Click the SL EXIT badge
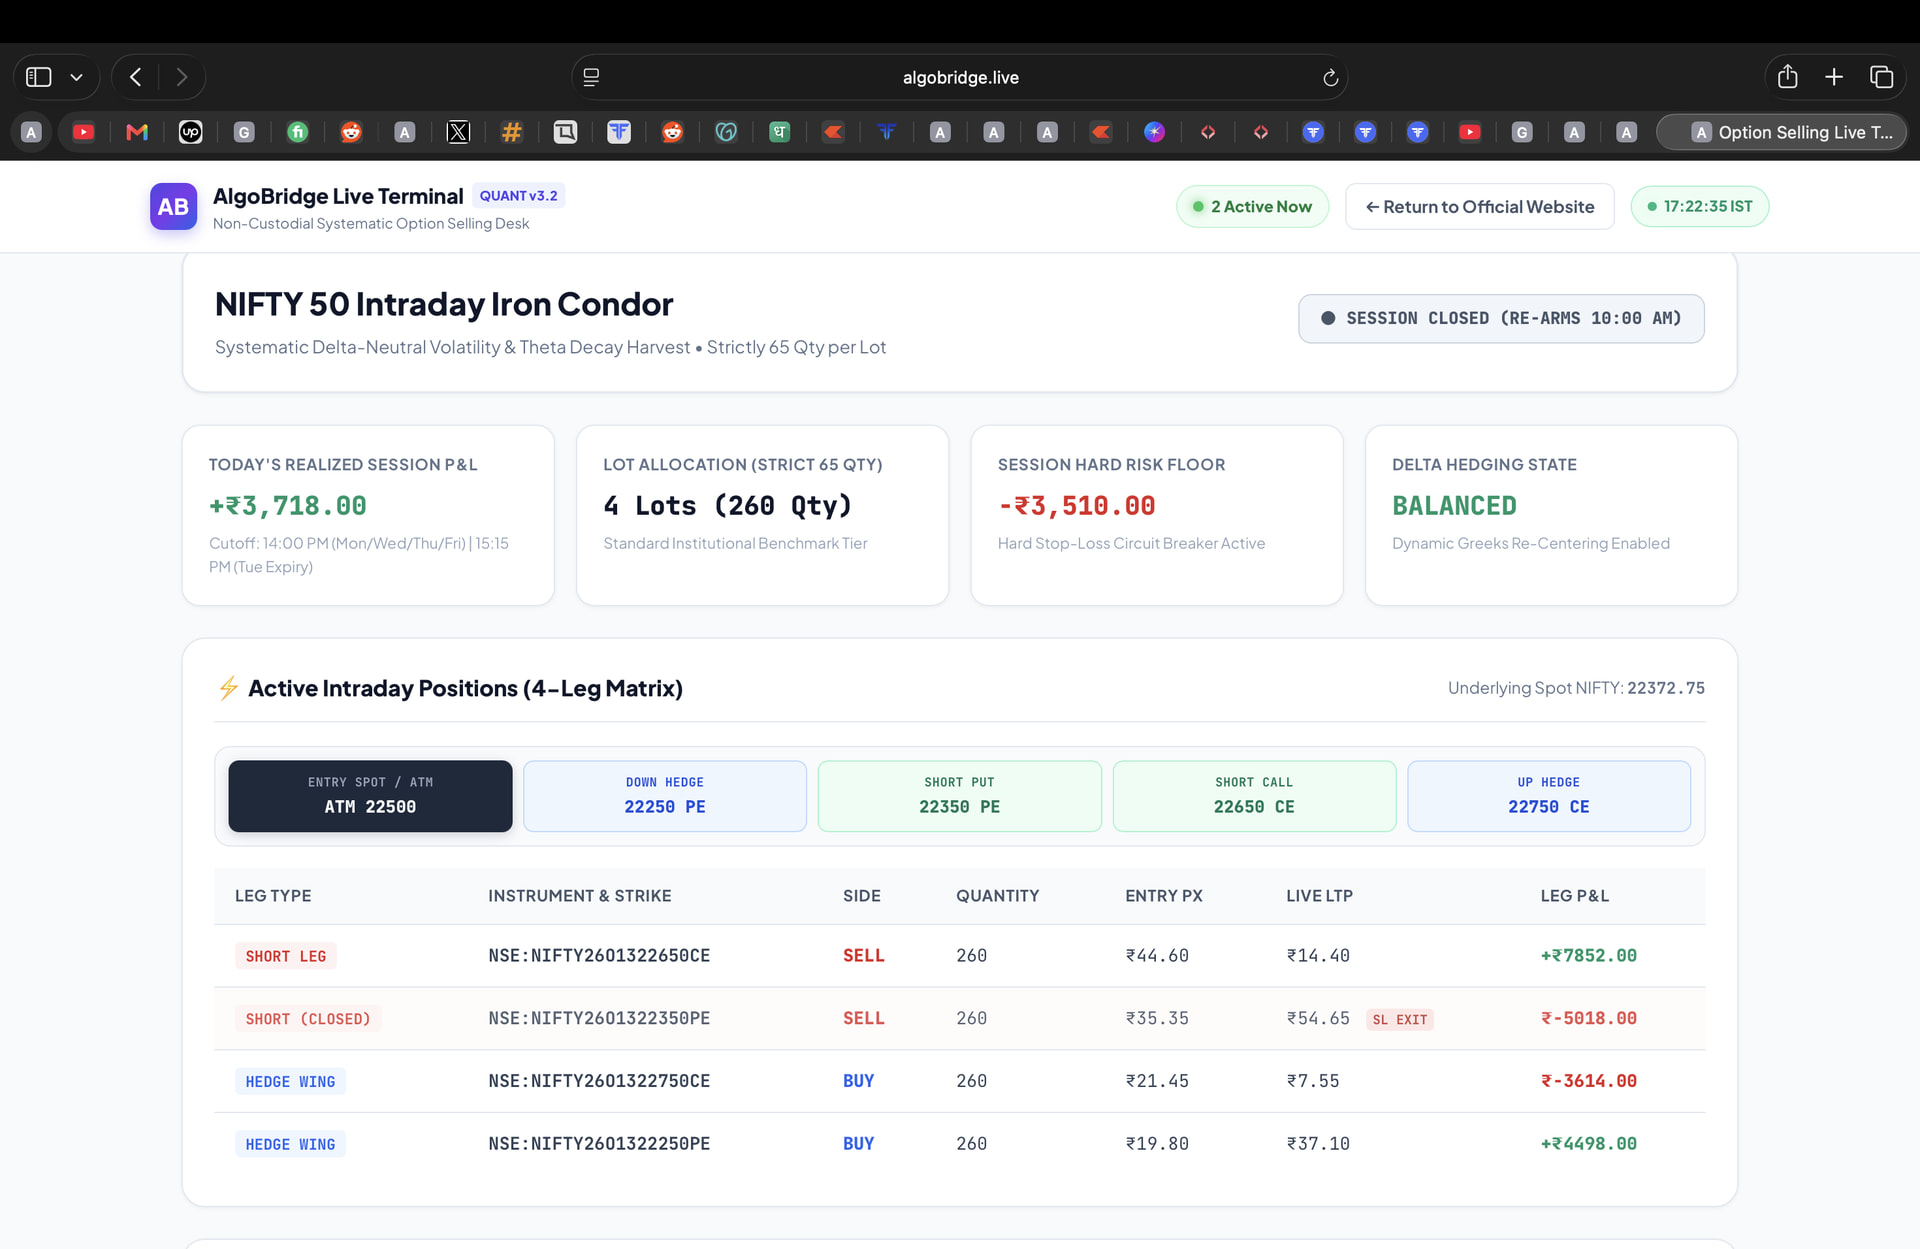Viewport: 1920px width, 1249px height. 1399,1019
